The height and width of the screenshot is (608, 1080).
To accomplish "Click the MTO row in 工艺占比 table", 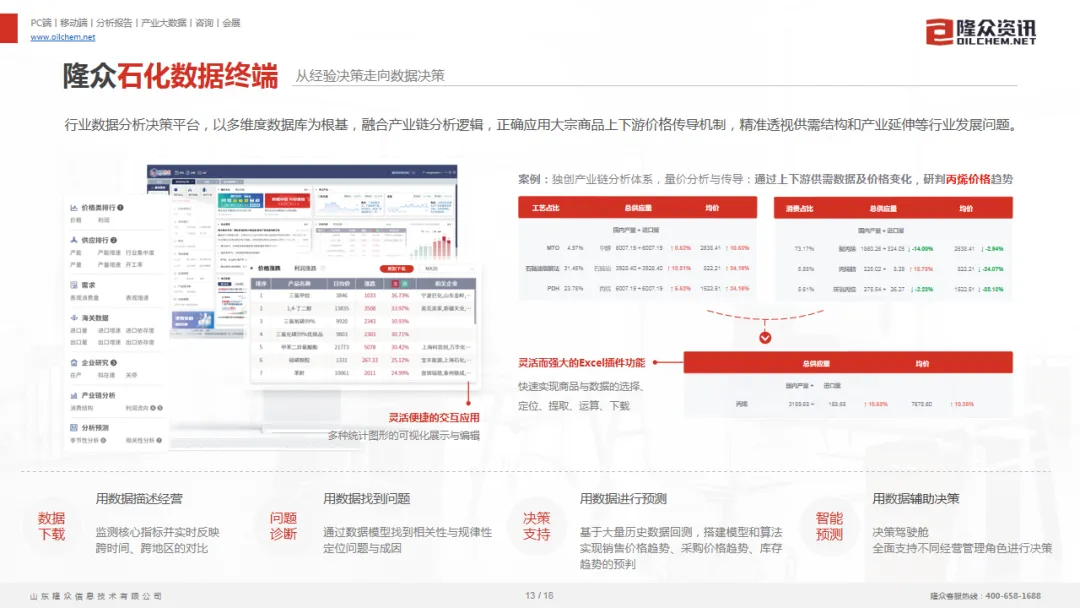I will click(x=637, y=248).
